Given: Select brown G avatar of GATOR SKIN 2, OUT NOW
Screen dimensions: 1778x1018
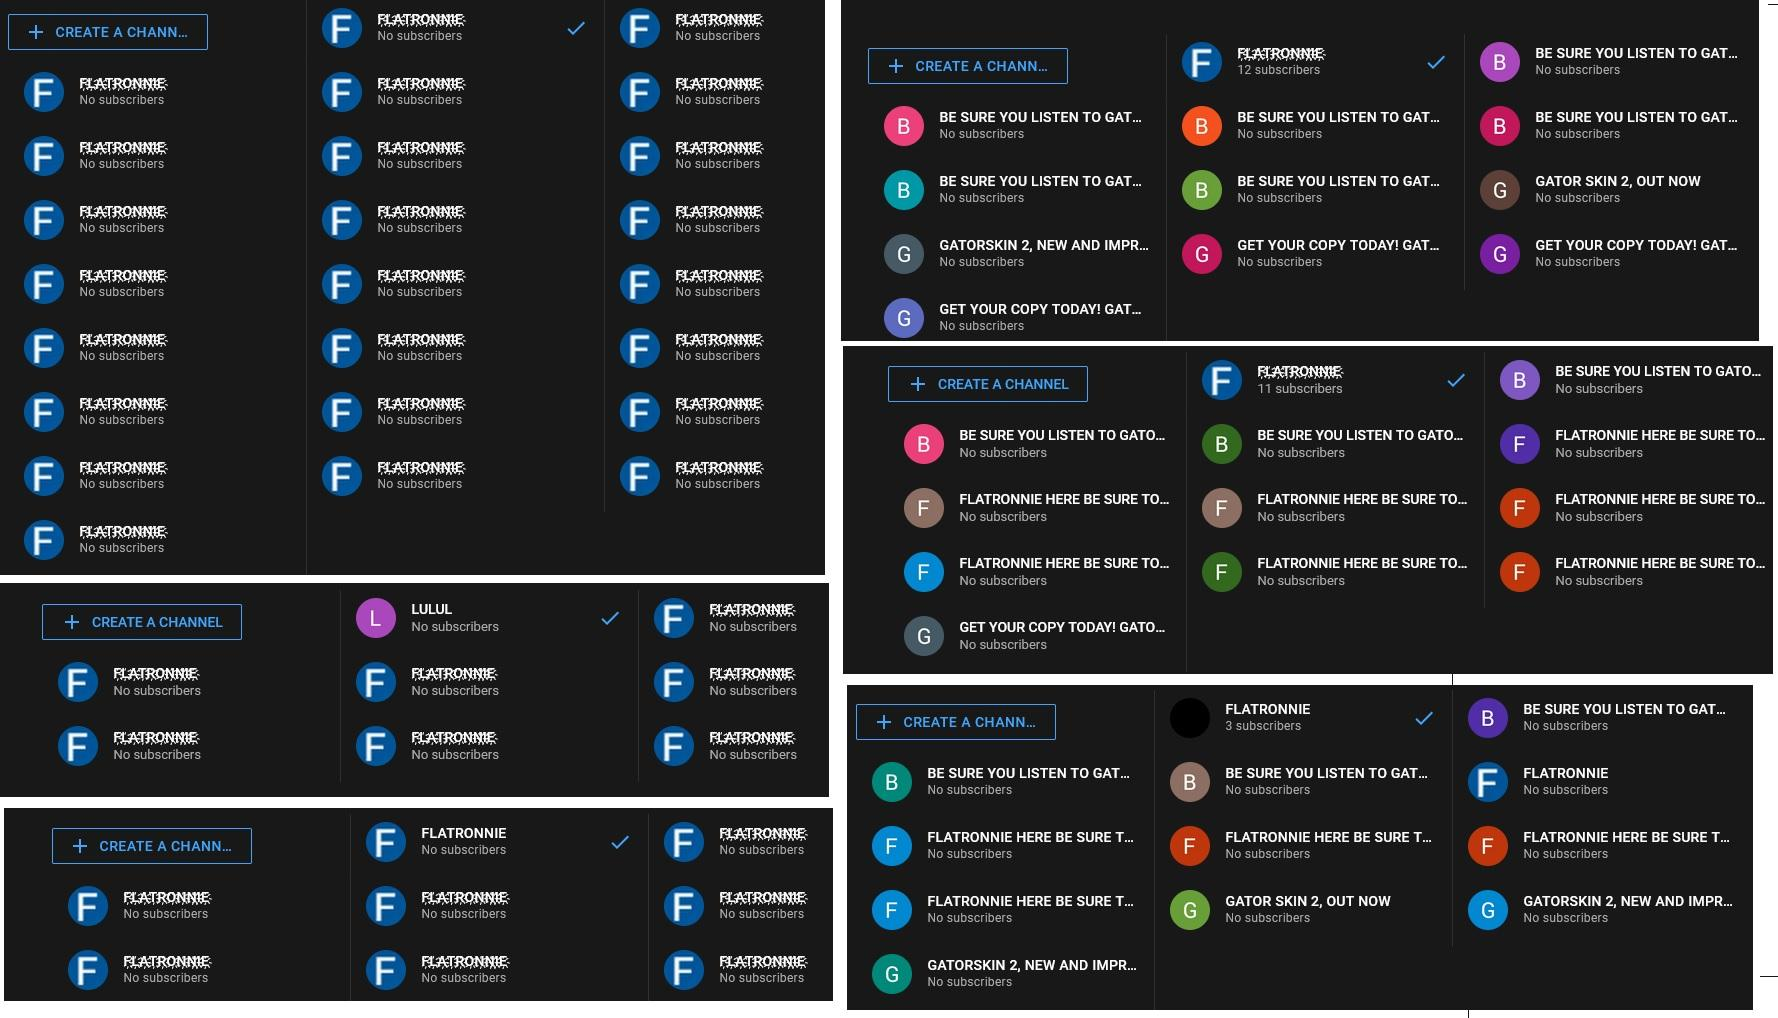Looking at the screenshot, I should 1500,190.
